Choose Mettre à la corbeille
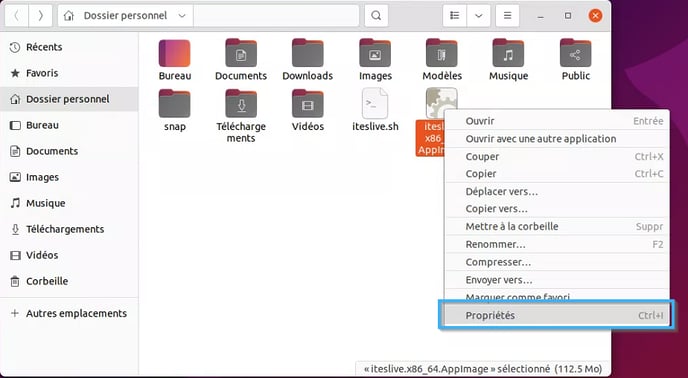Image resolution: width=688 pixels, height=378 pixels. click(557, 227)
